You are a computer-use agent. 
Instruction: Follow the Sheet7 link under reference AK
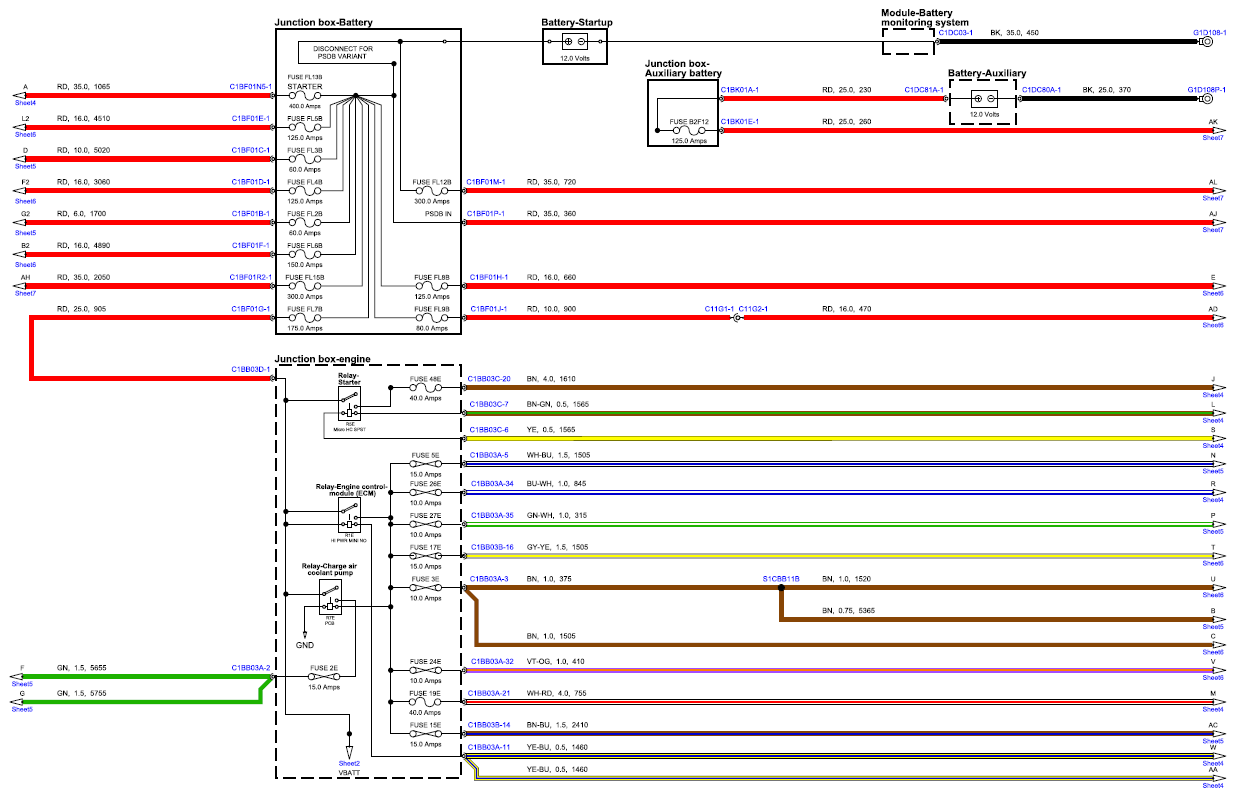click(1213, 137)
